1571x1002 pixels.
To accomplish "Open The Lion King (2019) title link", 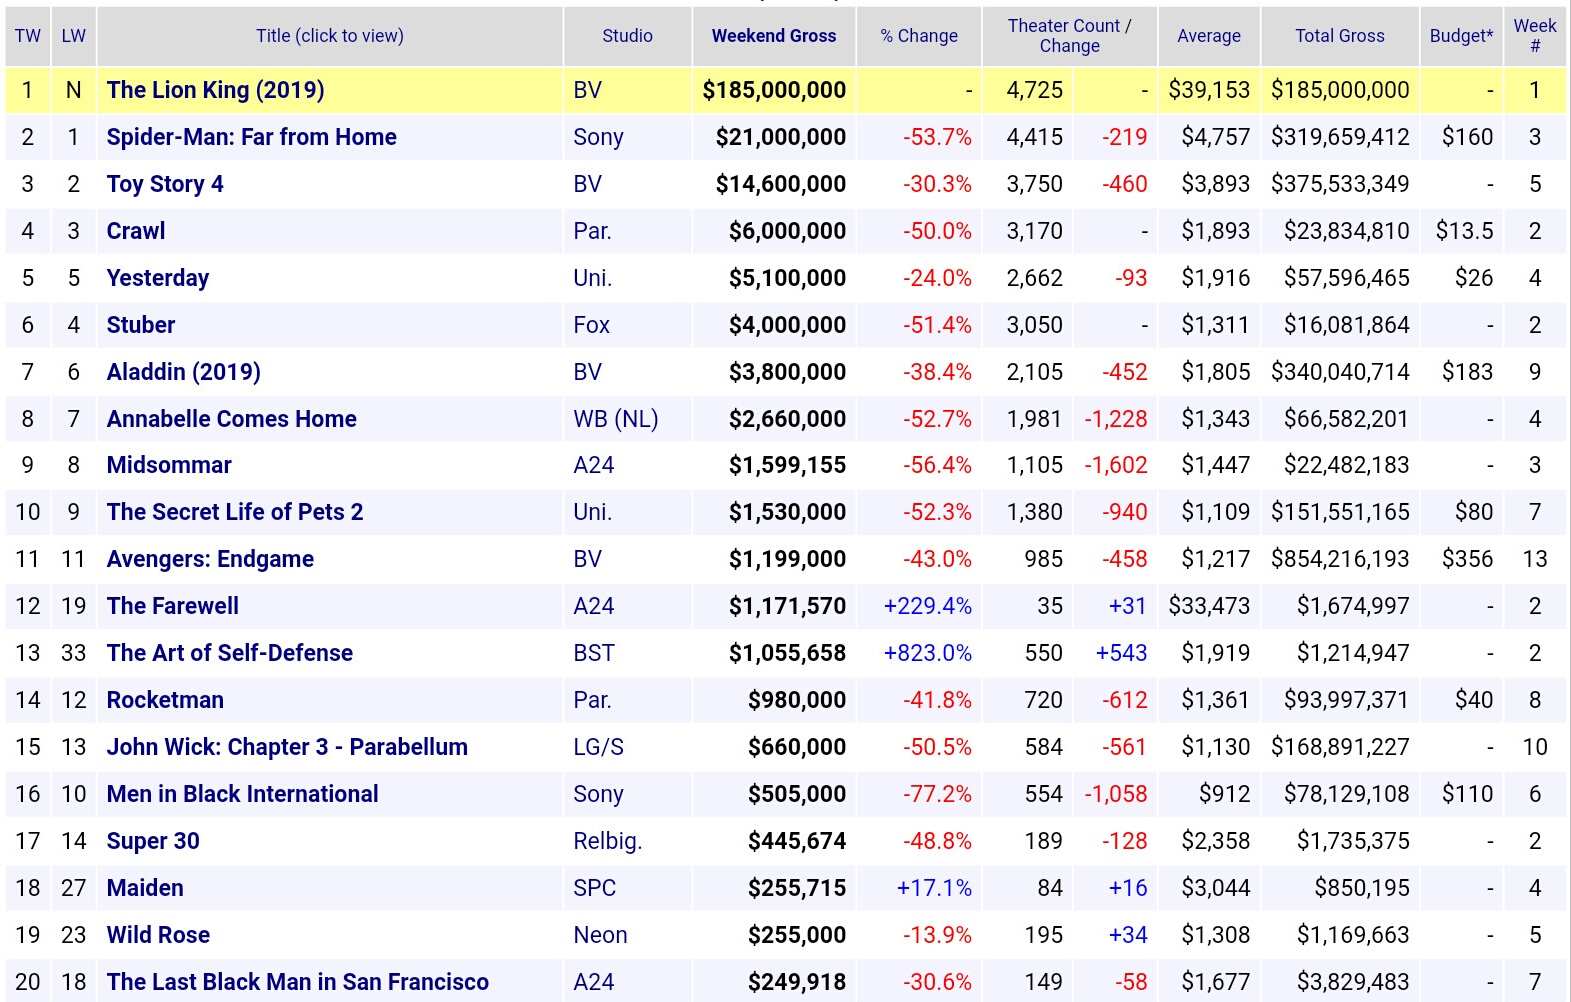I will point(215,90).
